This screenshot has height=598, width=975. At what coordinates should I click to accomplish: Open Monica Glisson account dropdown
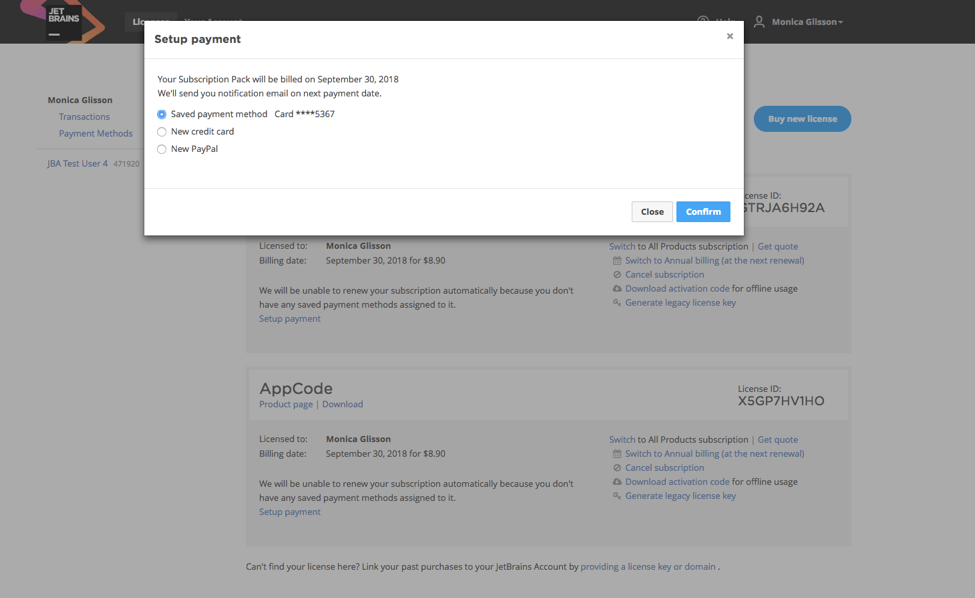807,22
